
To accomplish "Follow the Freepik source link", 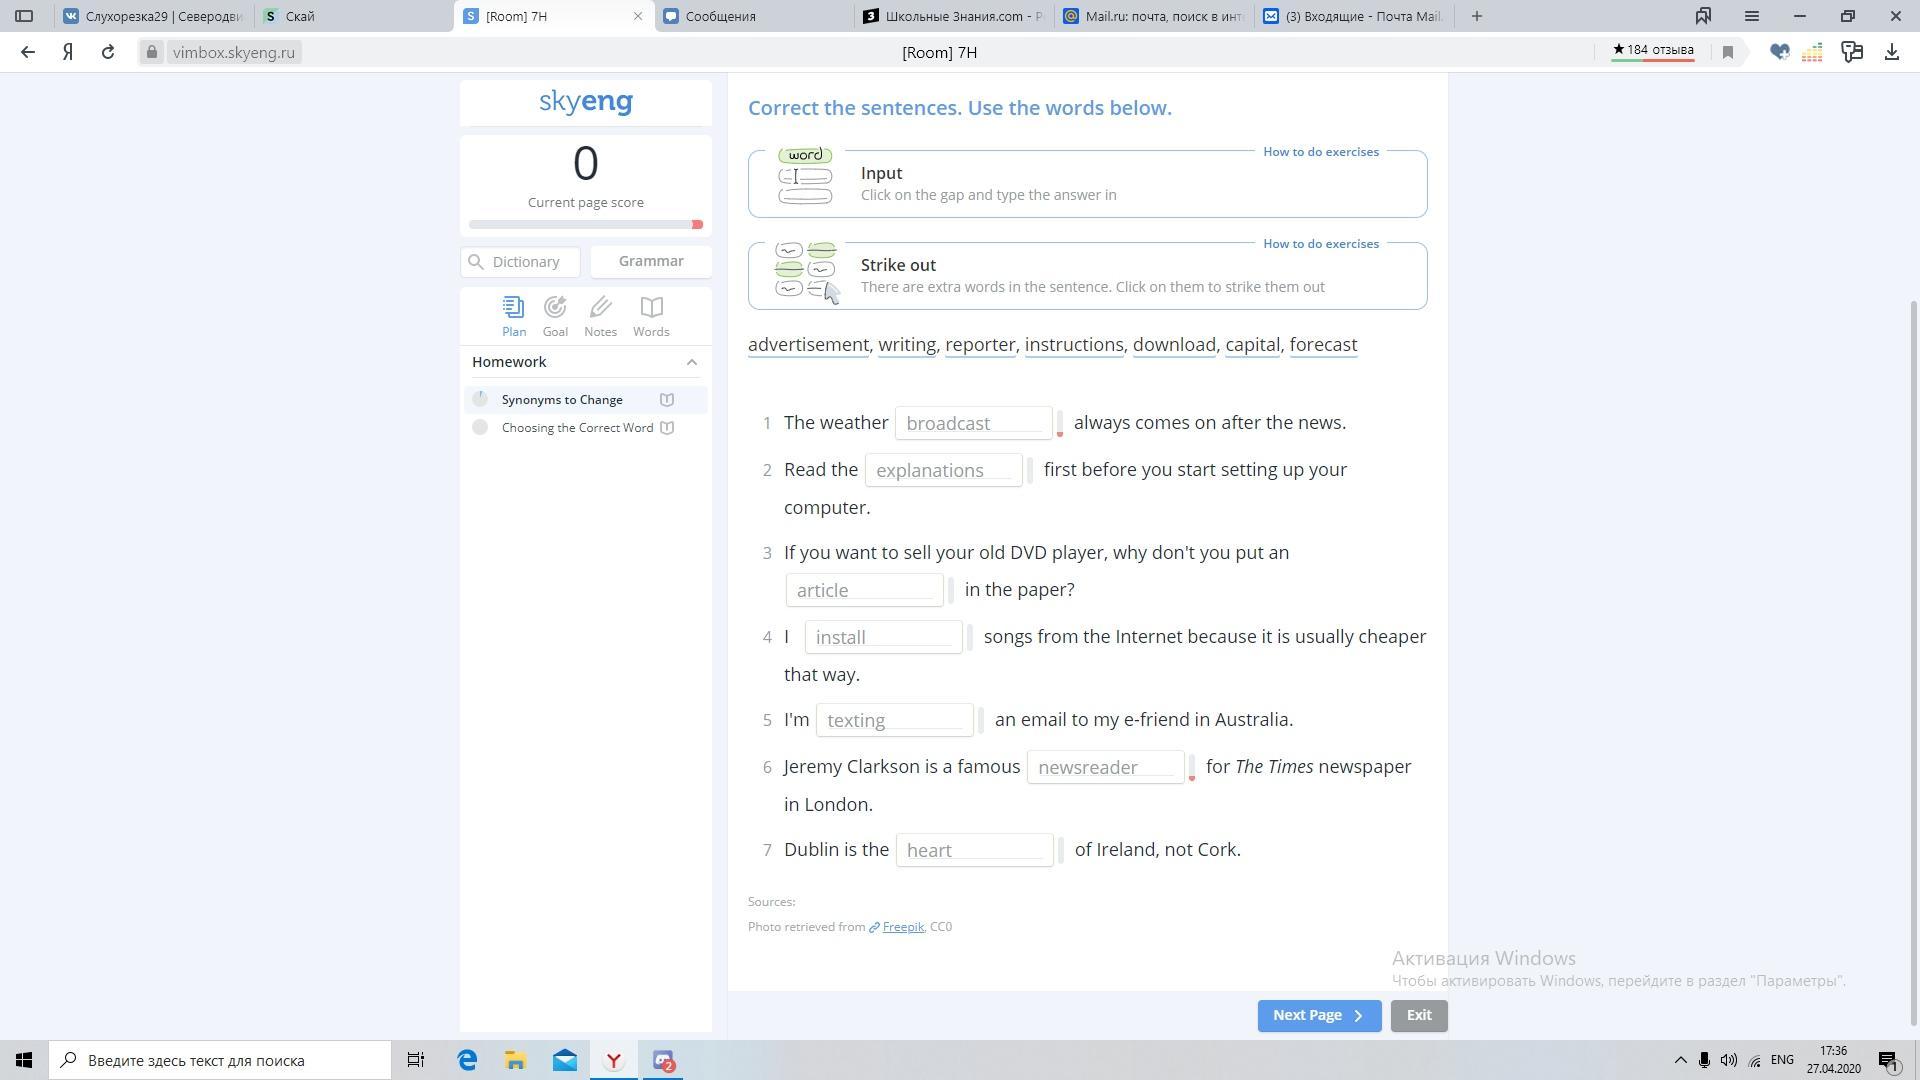I will [902, 927].
